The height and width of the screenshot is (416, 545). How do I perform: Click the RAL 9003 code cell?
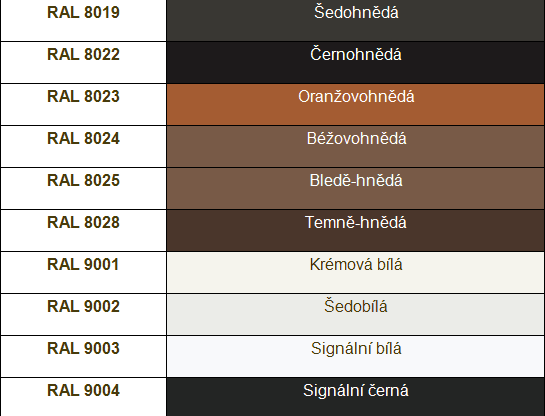(x=83, y=357)
